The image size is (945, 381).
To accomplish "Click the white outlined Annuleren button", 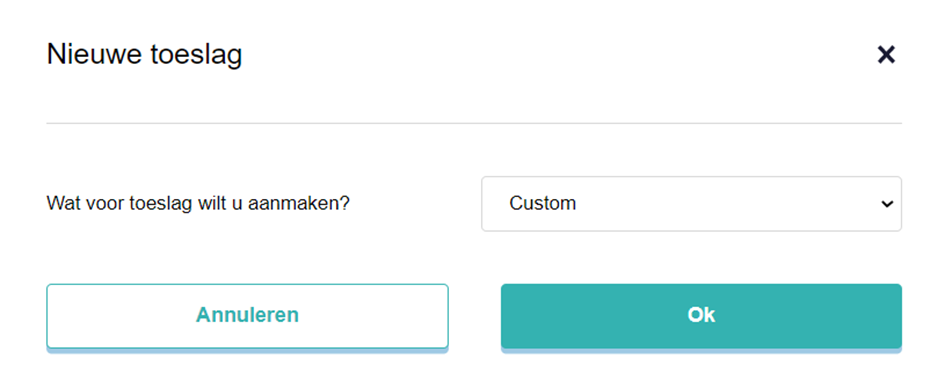I will coord(247,316).
